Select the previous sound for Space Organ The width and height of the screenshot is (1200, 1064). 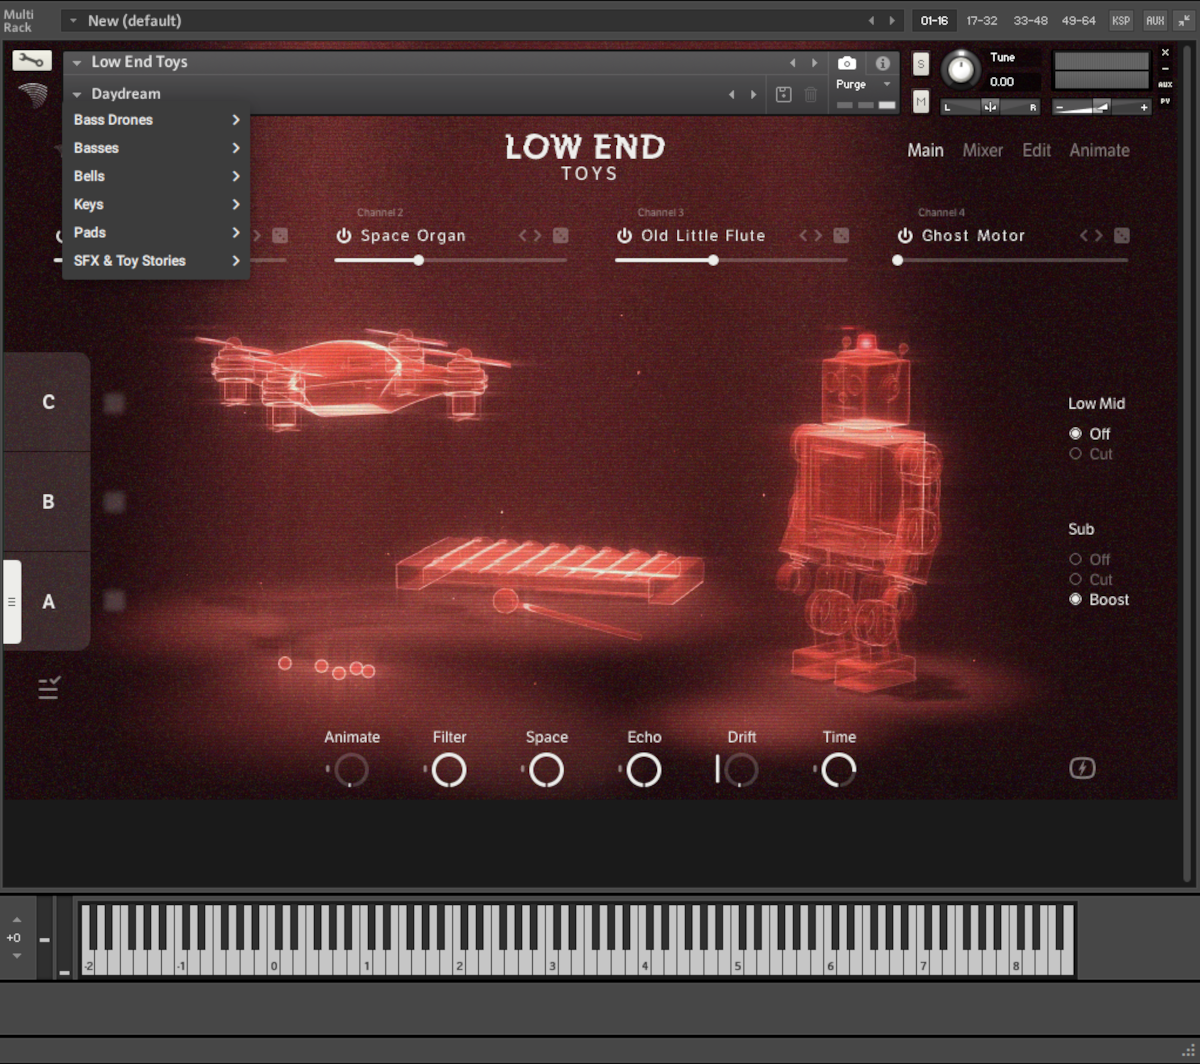coord(522,236)
